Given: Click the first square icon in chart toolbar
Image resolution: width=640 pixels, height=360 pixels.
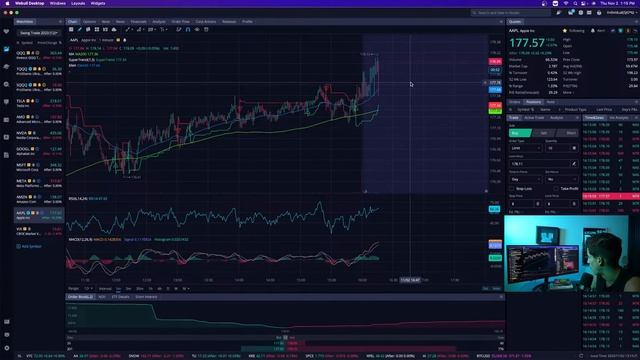Looking at the screenshot, I should (x=71, y=29).
